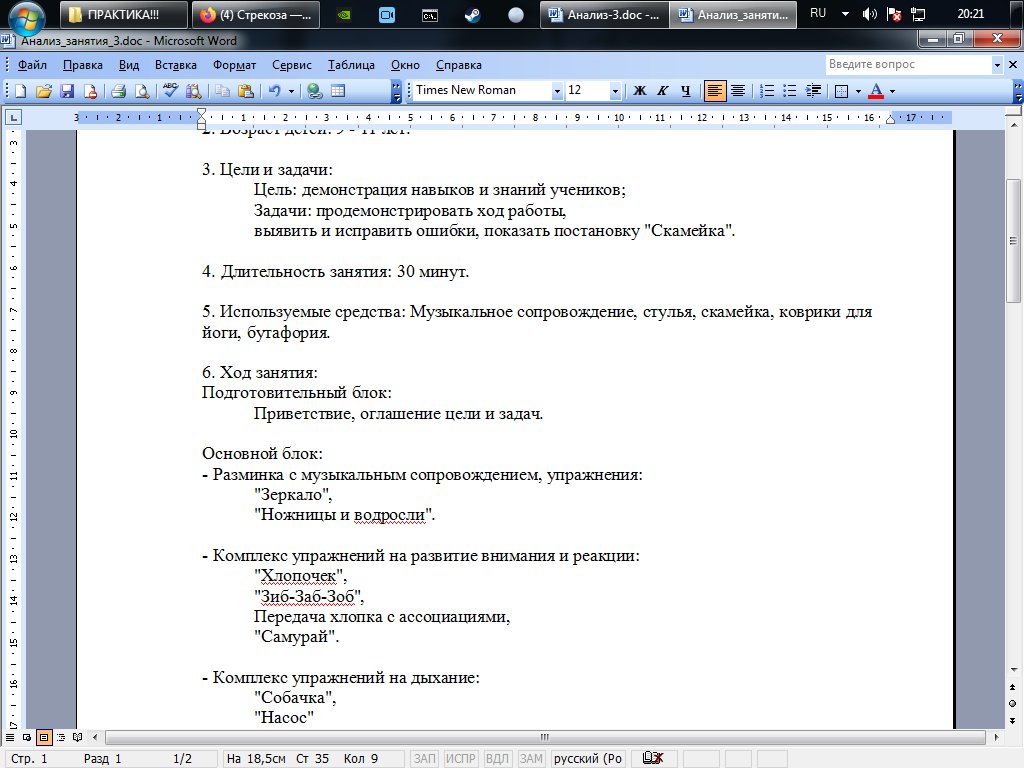Click the numbered list icon
Screen dimensions: 1024x768
767,91
